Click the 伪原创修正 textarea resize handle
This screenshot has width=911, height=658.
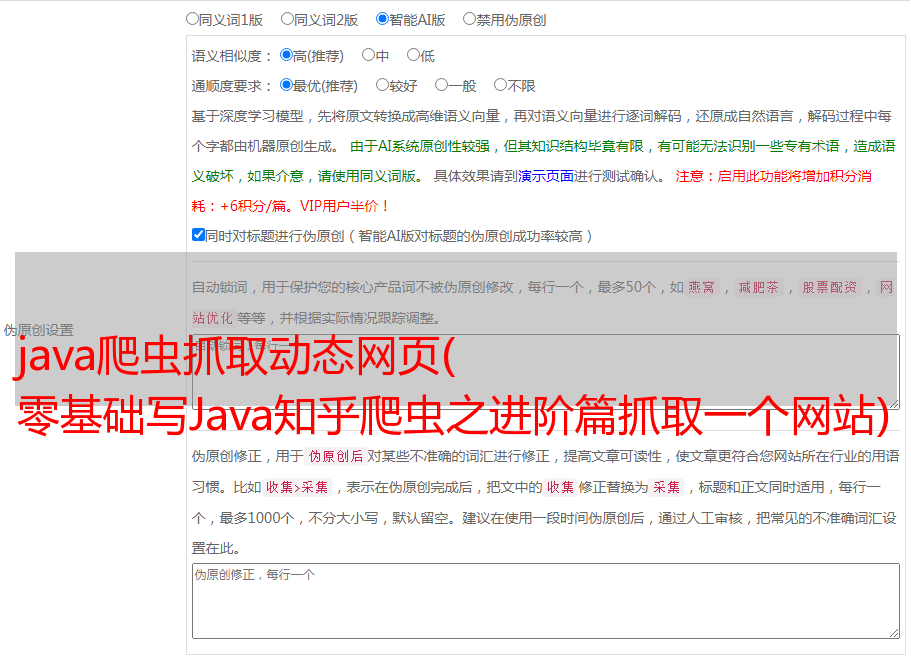click(x=894, y=634)
